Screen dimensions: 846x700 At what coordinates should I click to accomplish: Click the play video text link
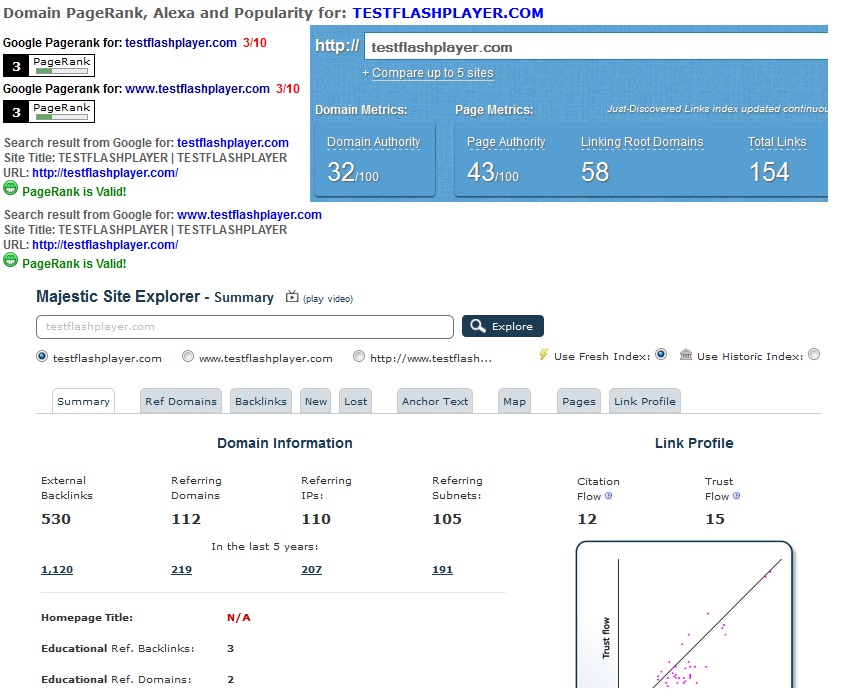328,298
